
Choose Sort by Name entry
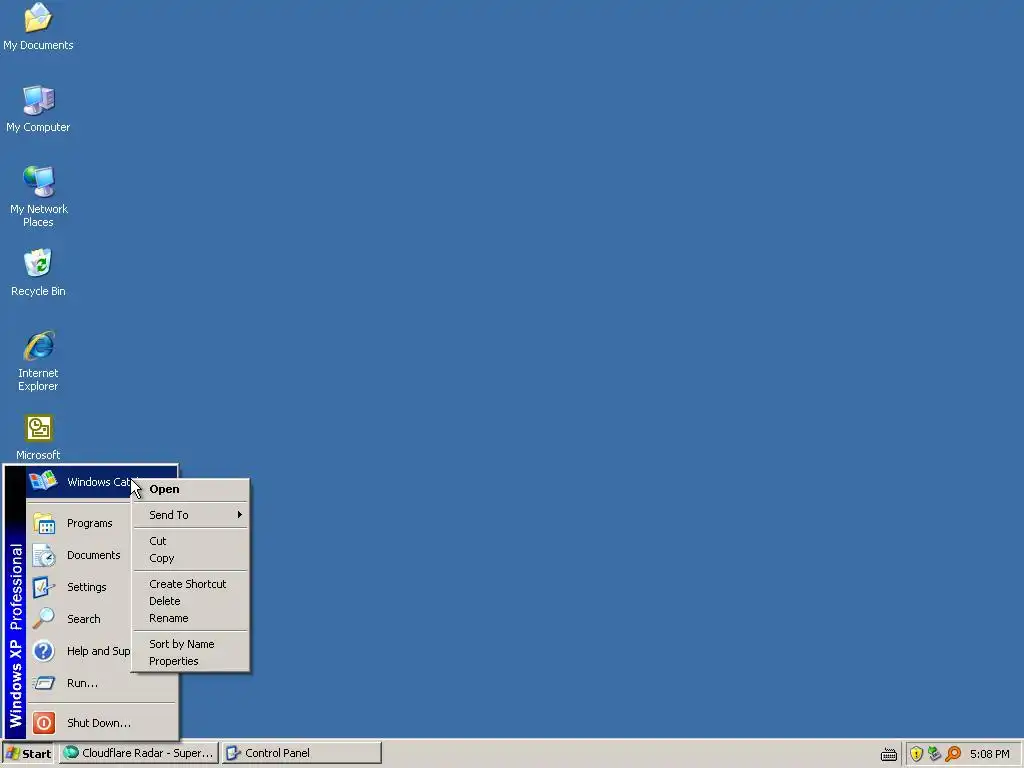[x=191, y=644]
